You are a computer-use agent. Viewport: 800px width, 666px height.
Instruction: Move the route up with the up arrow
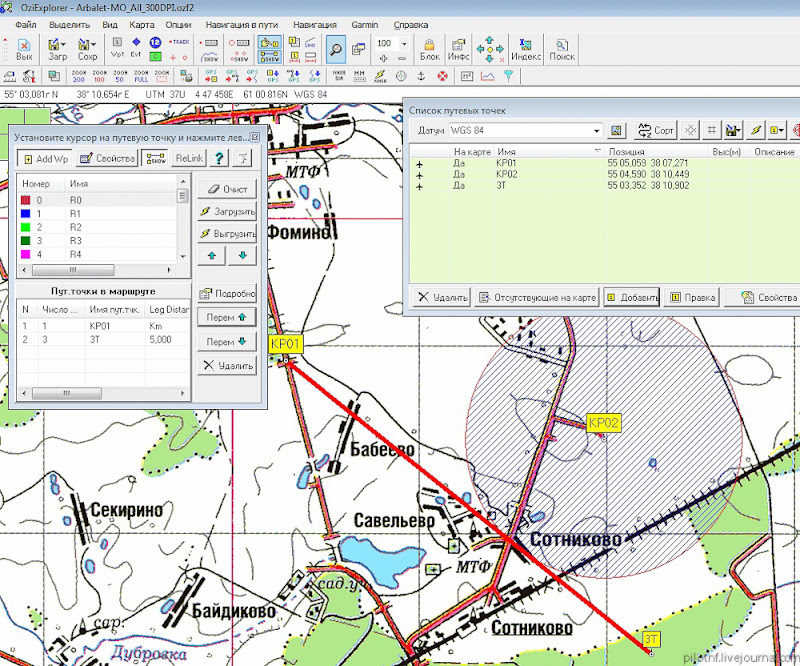[x=212, y=256]
